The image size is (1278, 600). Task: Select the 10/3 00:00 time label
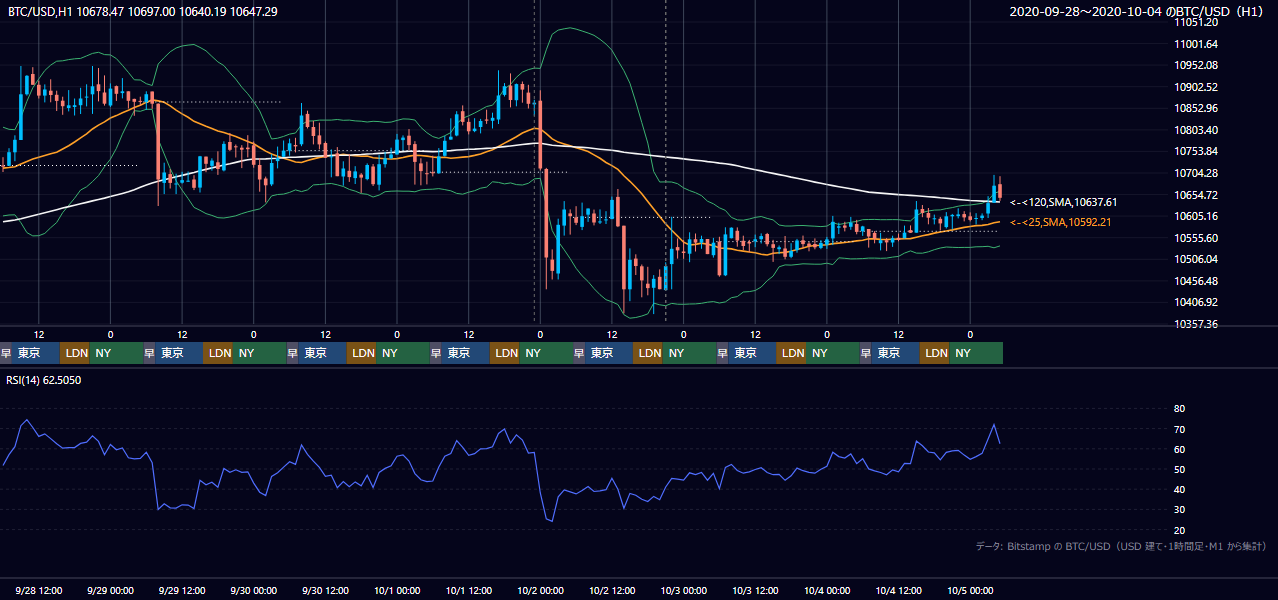pyautogui.click(x=684, y=591)
